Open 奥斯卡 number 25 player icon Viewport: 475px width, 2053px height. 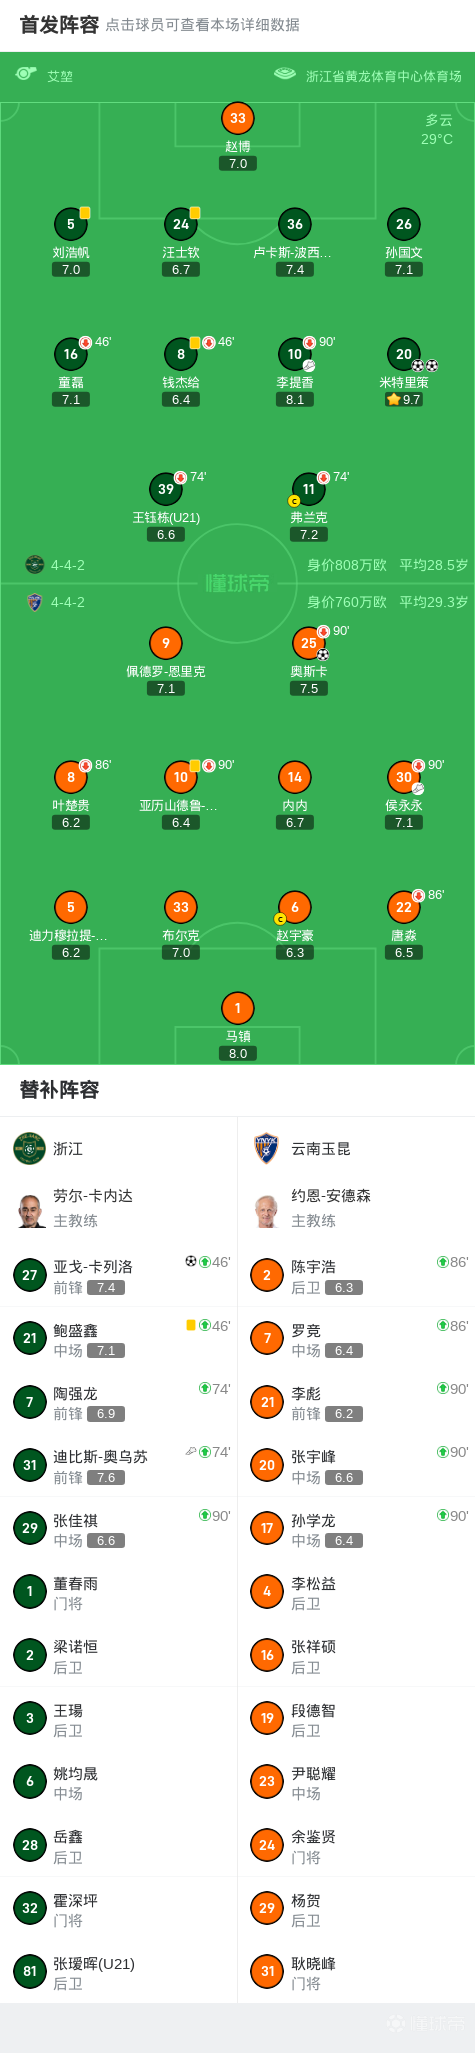point(308,643)
